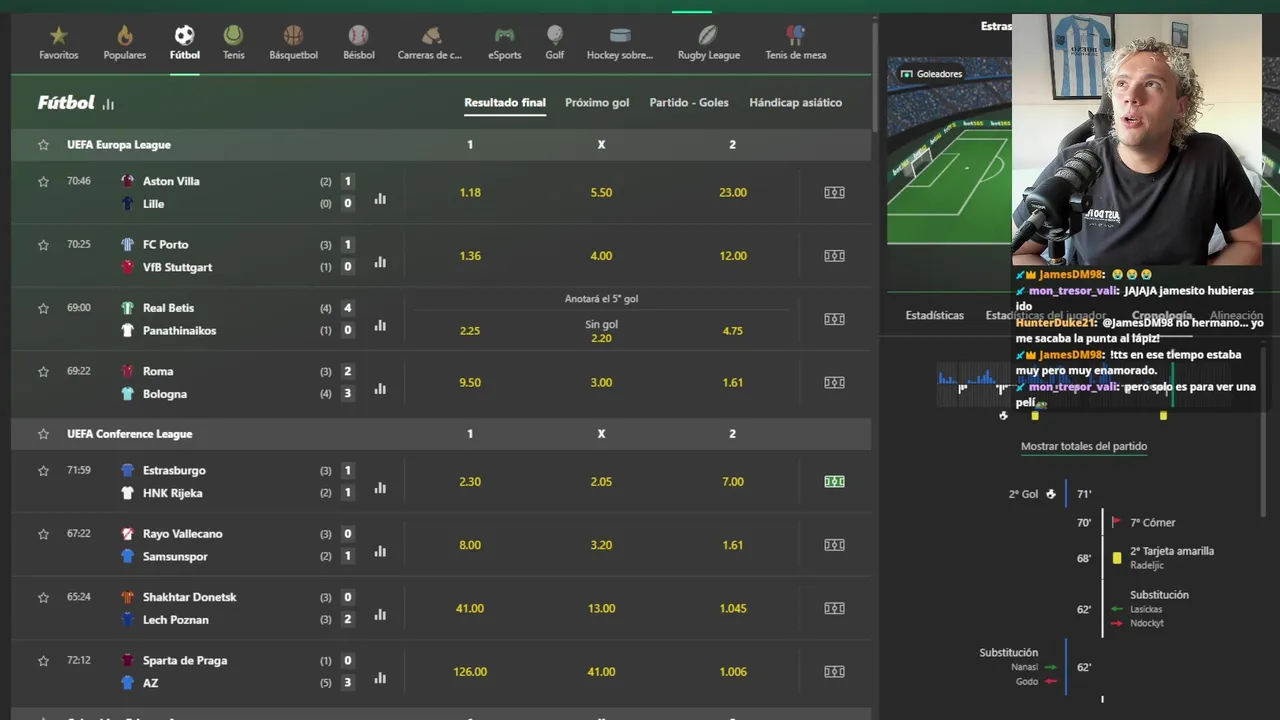Select odds 1.61 for Samsunspor win

733,546
